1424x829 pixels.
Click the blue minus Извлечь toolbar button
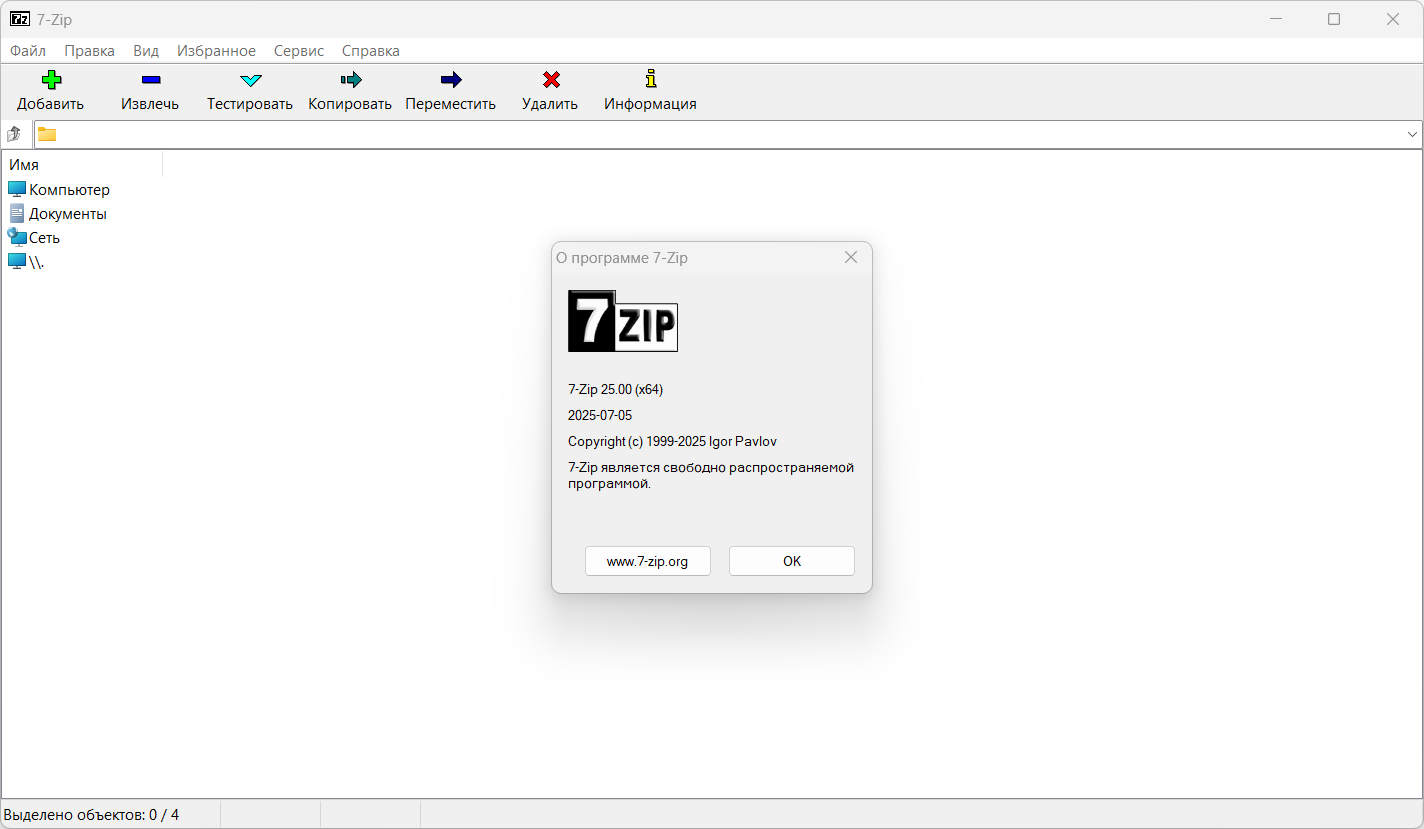pyautogui.click(x=150, y=90)
